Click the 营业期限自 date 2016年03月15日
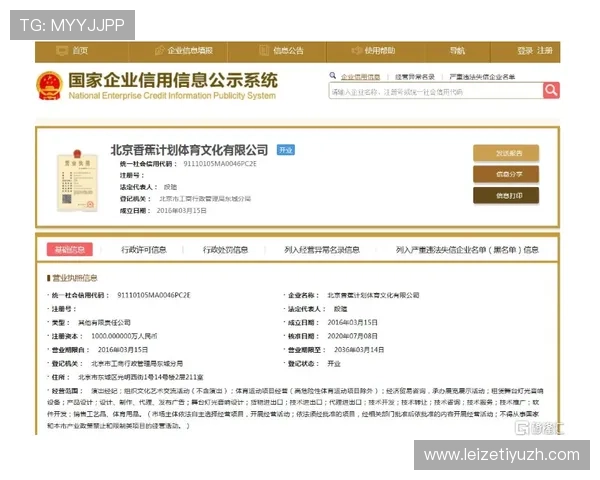This screenshot has width=600, height=480. point(123,350)
